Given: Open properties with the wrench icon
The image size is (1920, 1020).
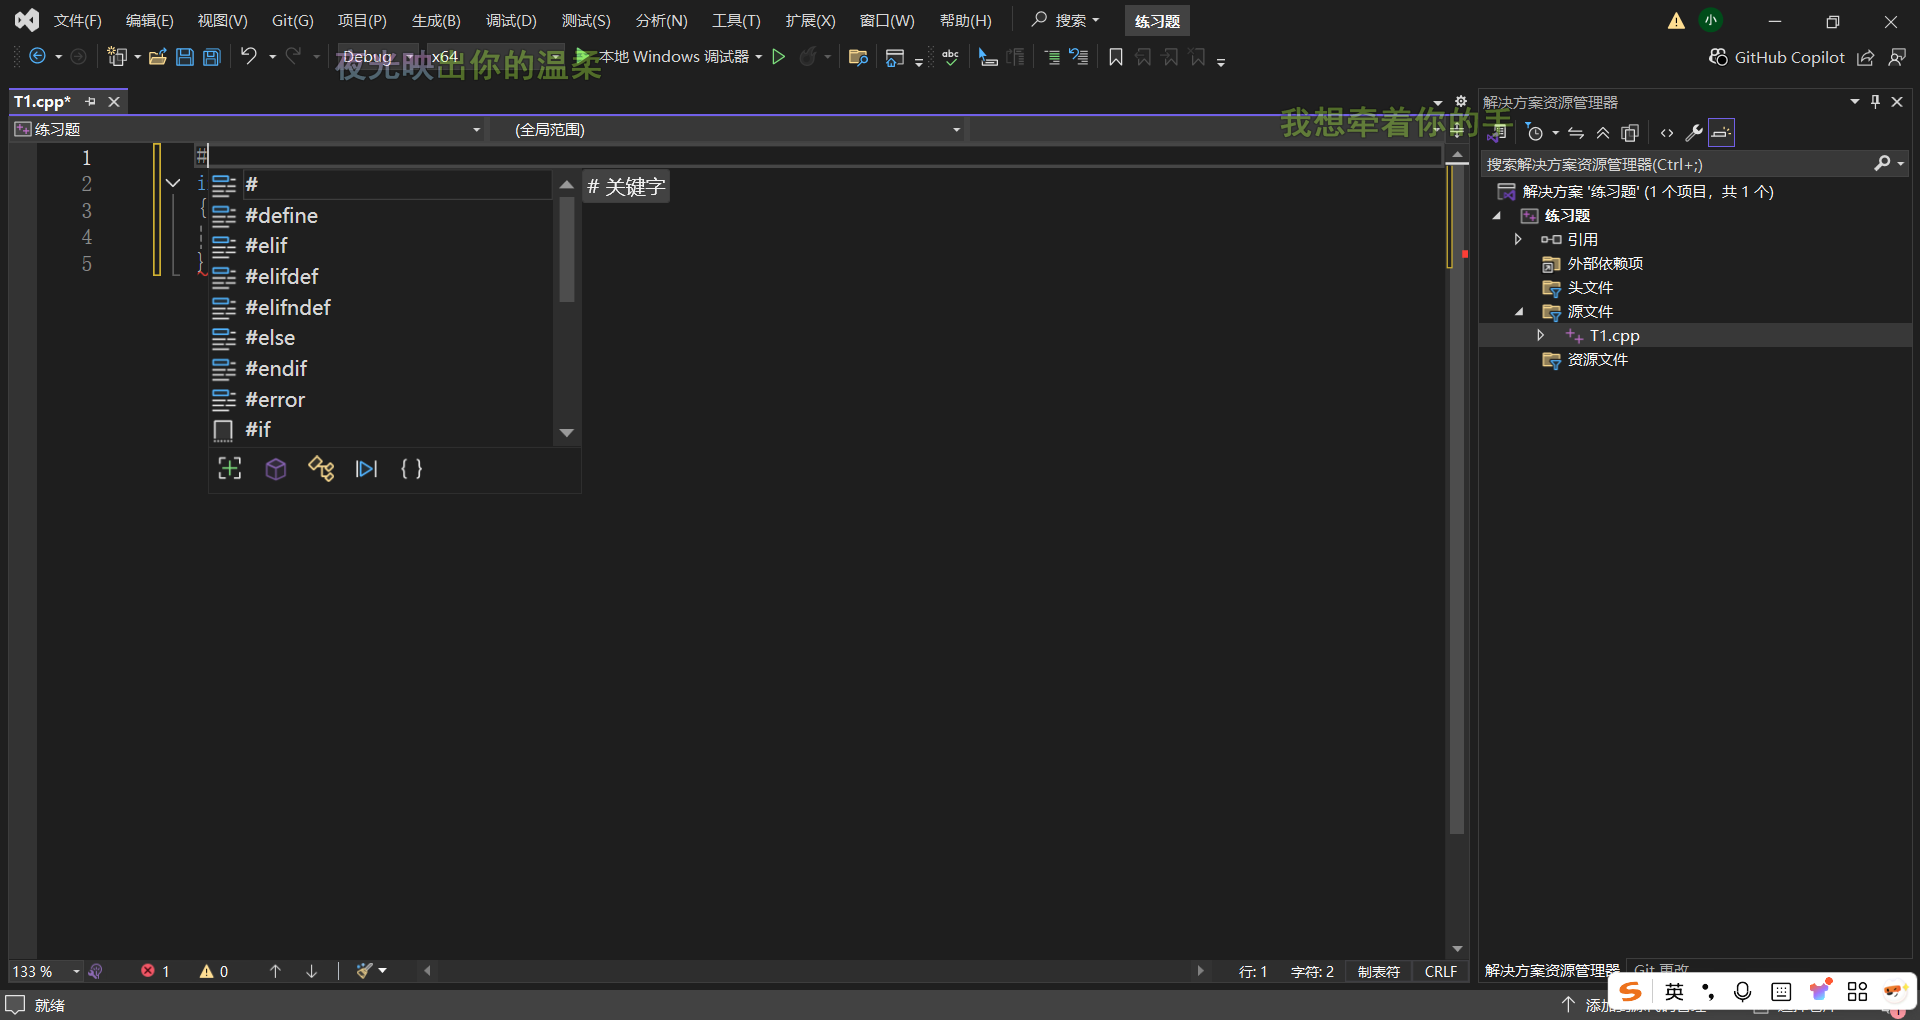Looking at the screenshot, I should click(1694, 133).
